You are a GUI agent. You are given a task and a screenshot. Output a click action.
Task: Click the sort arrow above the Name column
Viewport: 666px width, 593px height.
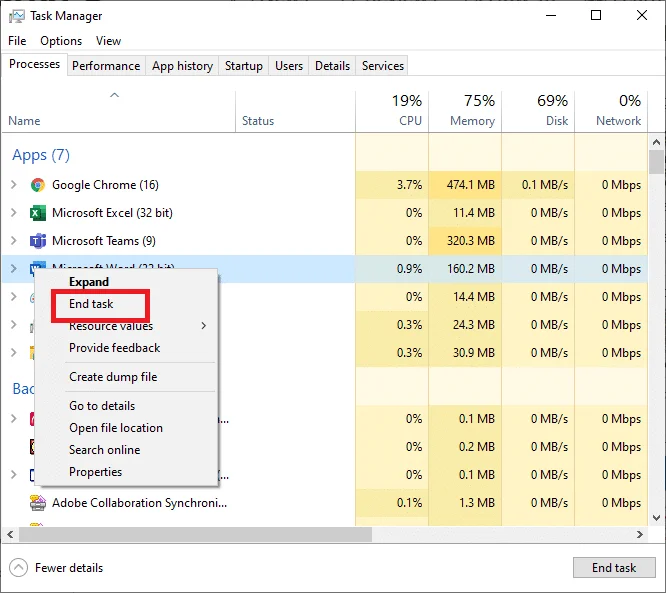(x=114, y=95)
